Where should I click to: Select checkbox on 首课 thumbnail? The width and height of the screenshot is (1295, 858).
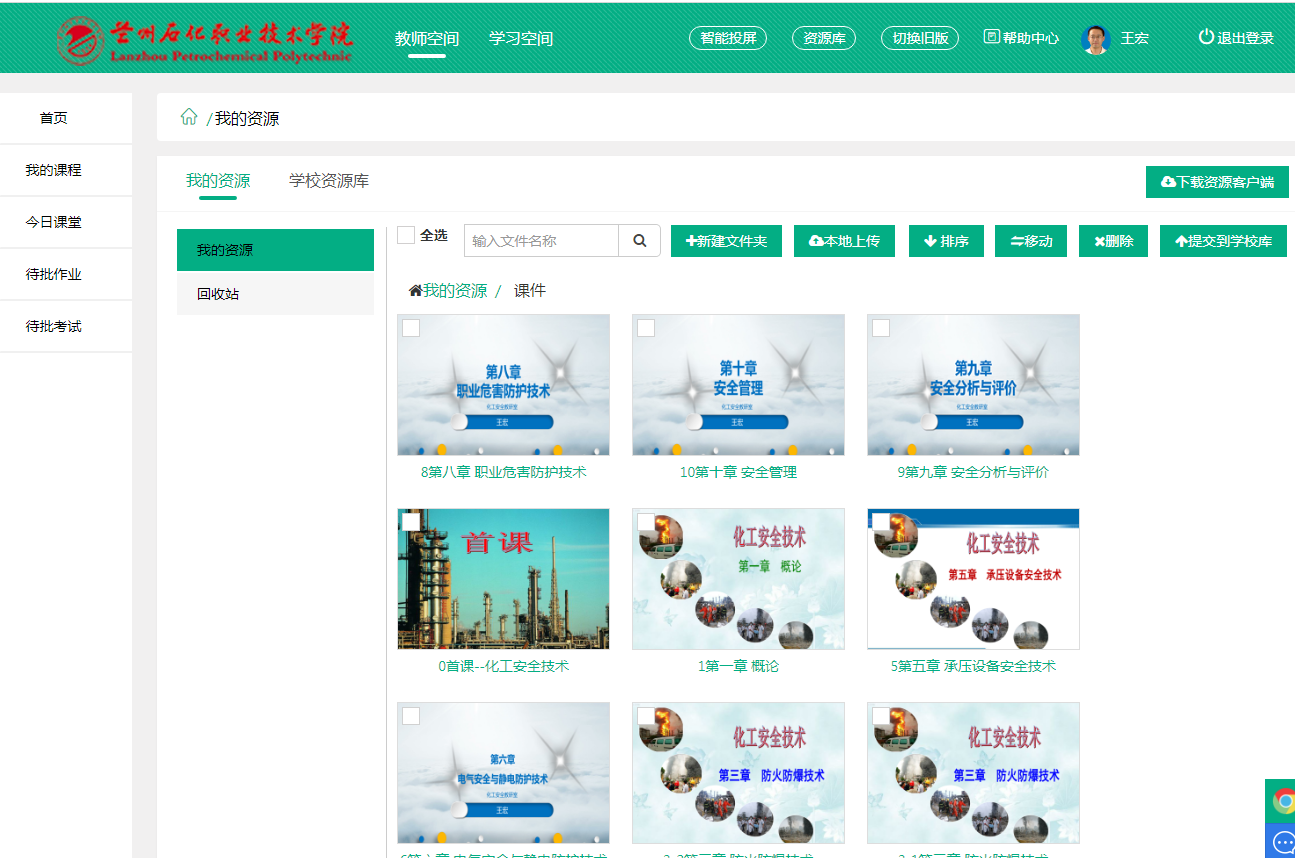click(x=411, y=522)
